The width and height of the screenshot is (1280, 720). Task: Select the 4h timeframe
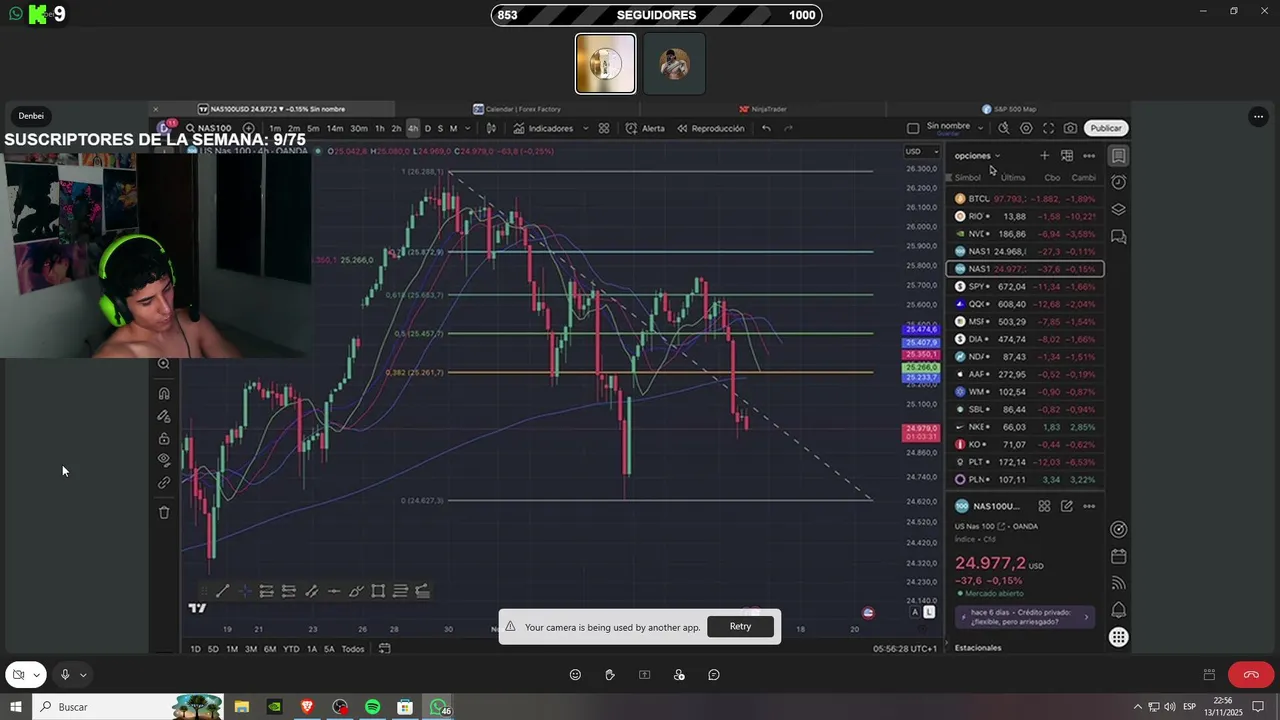(413, 128)
